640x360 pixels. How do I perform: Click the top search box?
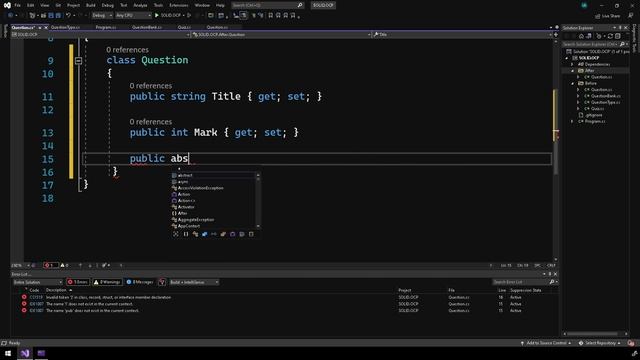point(267,5)
